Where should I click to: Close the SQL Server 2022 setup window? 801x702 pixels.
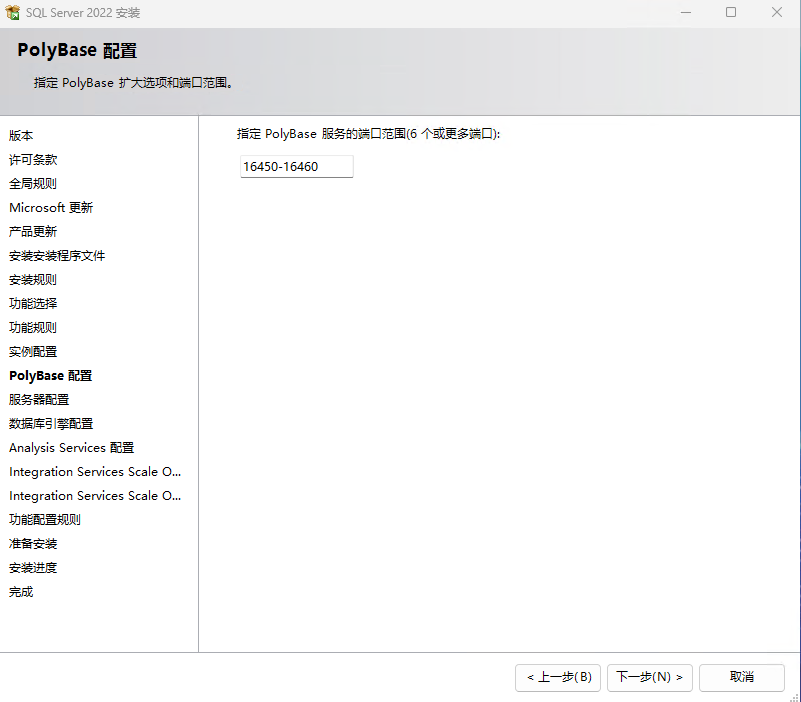coord(777,12)
